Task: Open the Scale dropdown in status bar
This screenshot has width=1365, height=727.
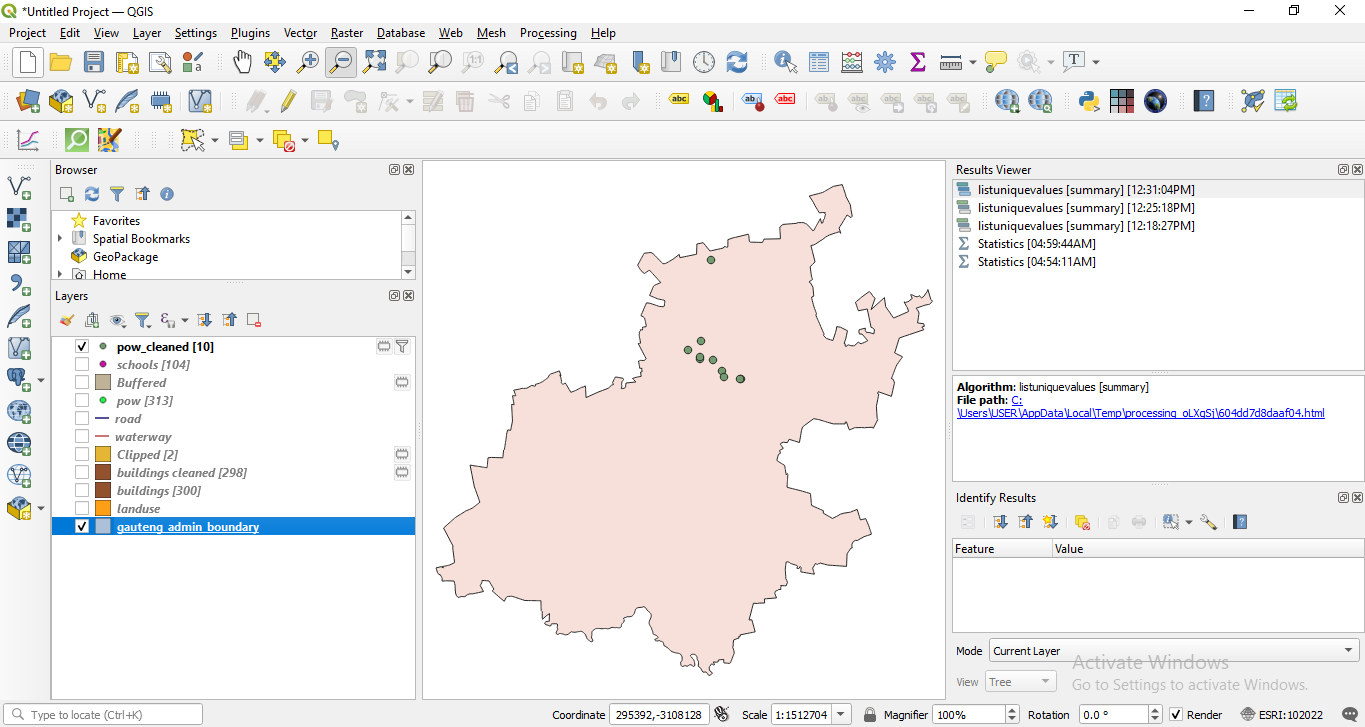Action: [x=842, y=715]
